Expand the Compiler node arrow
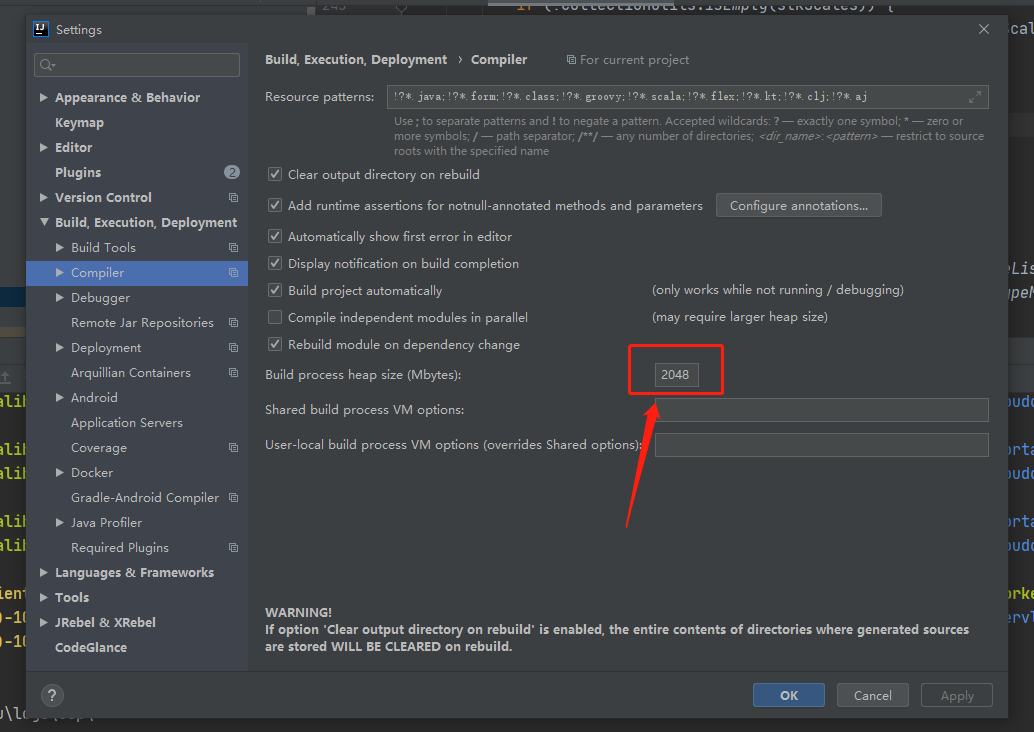This screenshot has height=732, width=1034. (x=59, y=272)
